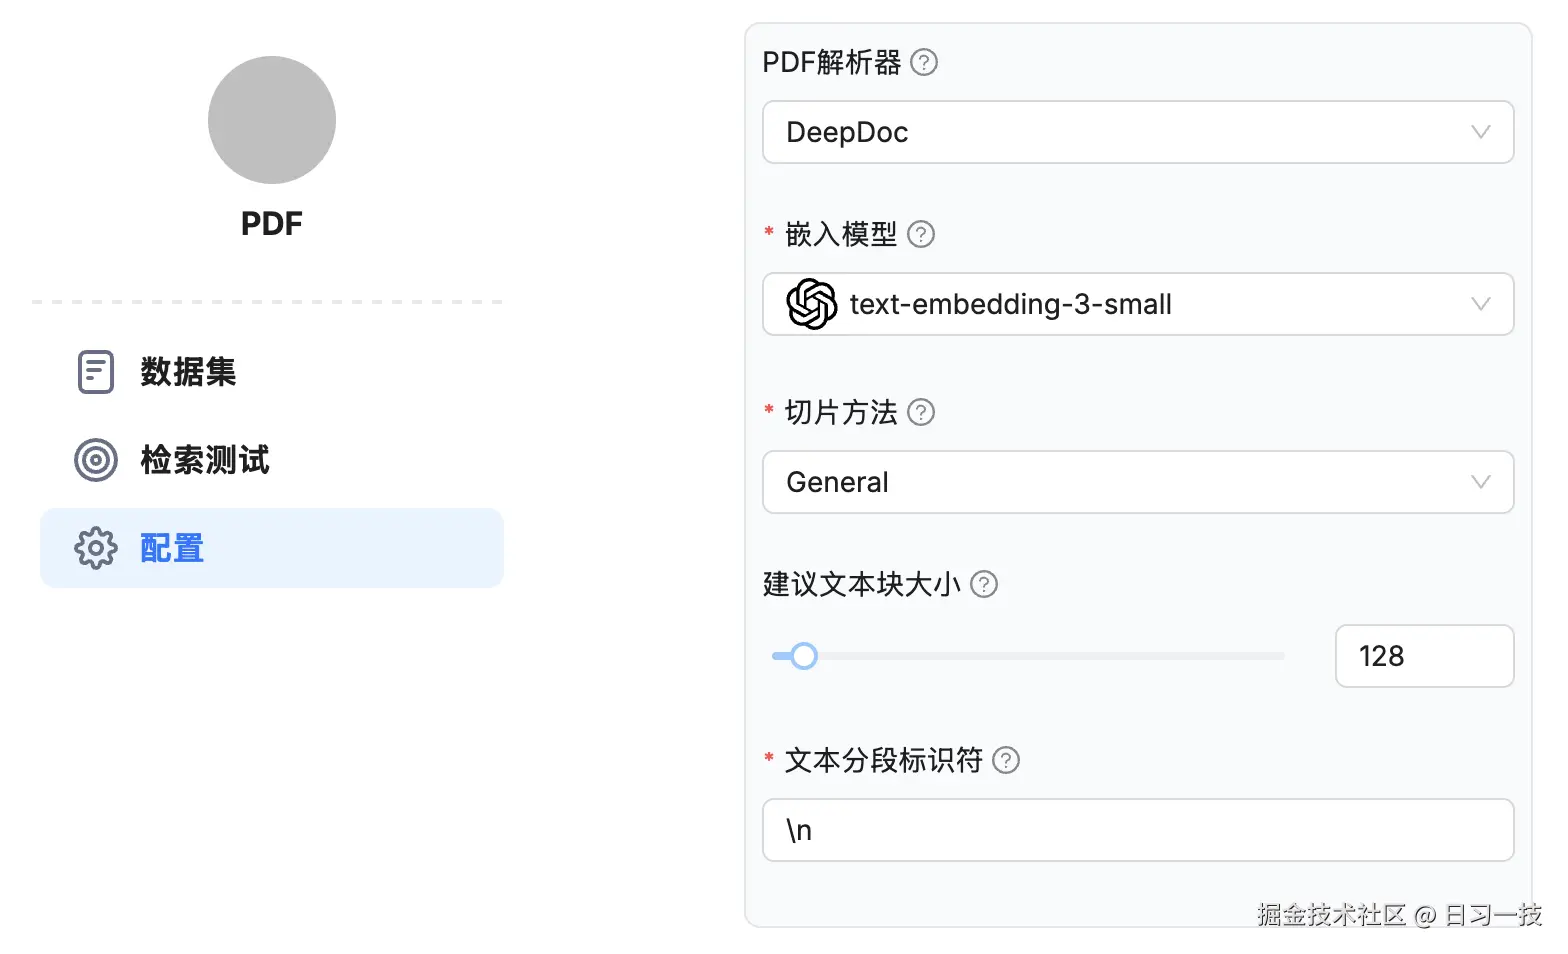The width and height of the screenshot is (1568, 954).
Task: Open the 数据集 menu item
Action: (188, 372)
